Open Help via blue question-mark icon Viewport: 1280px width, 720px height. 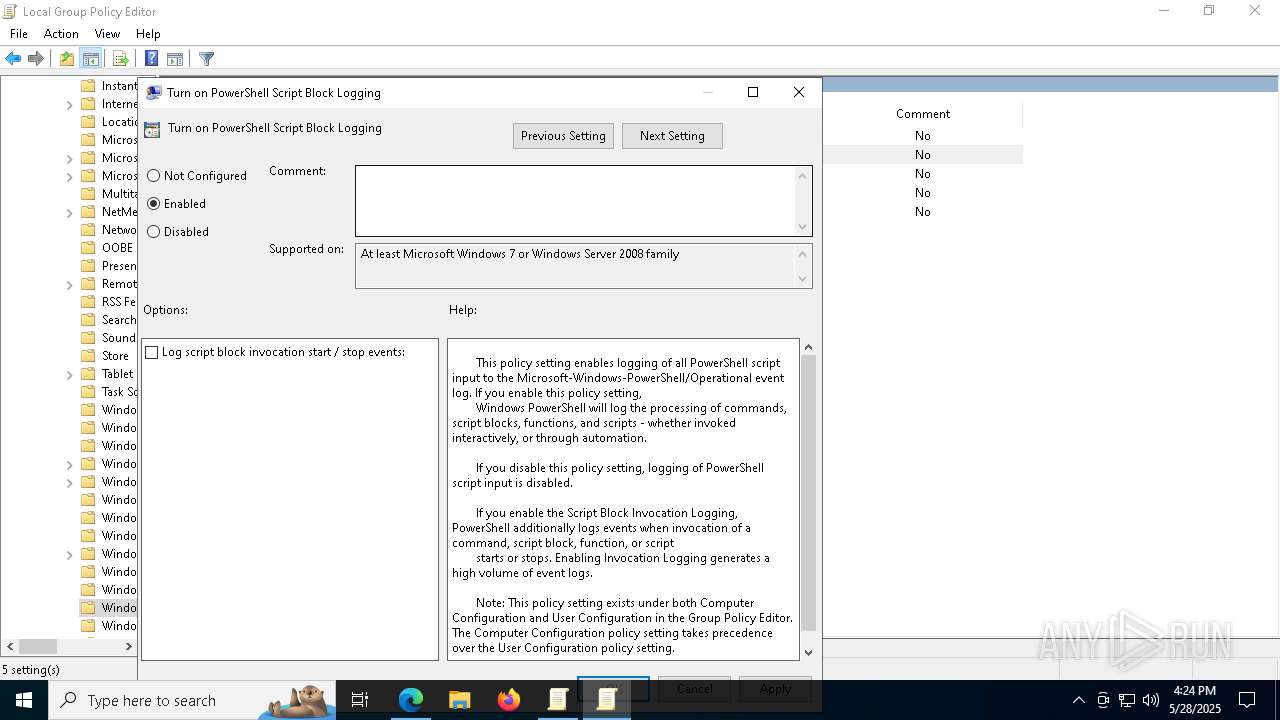(151, 59)
